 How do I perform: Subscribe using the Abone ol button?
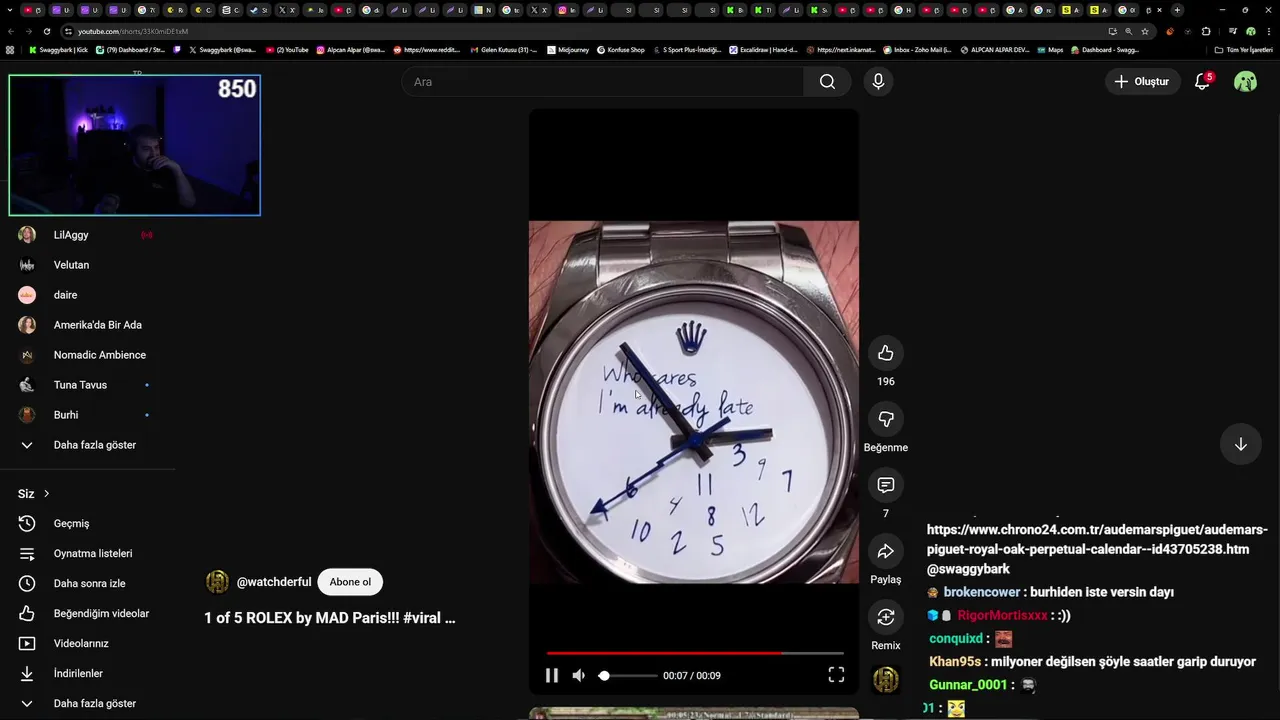click(x=350, y=582)
